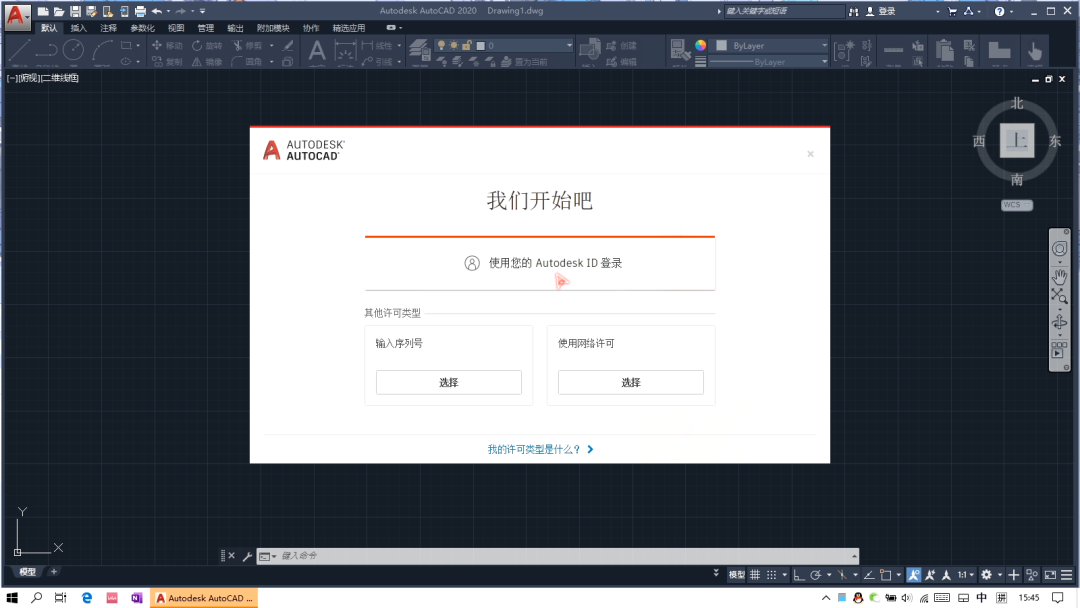Click the New drawing icon in Quick Access toolbar
The height and width of the screenshot is (608, 1080).
[43, 11]
